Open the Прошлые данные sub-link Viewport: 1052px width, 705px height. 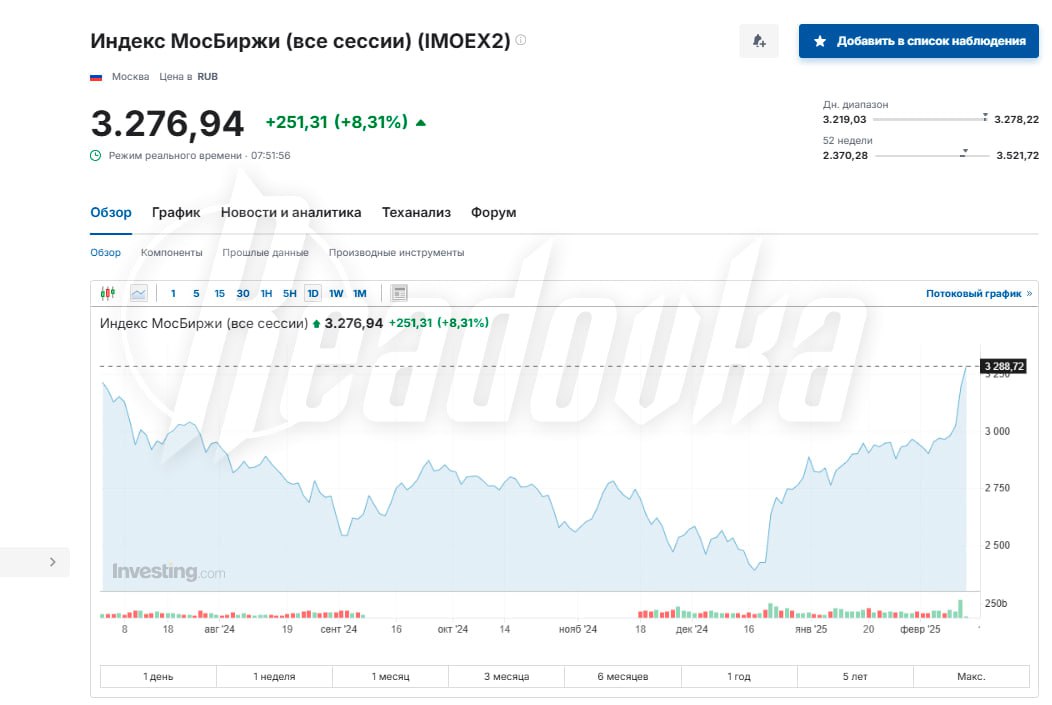coord(265,253)
